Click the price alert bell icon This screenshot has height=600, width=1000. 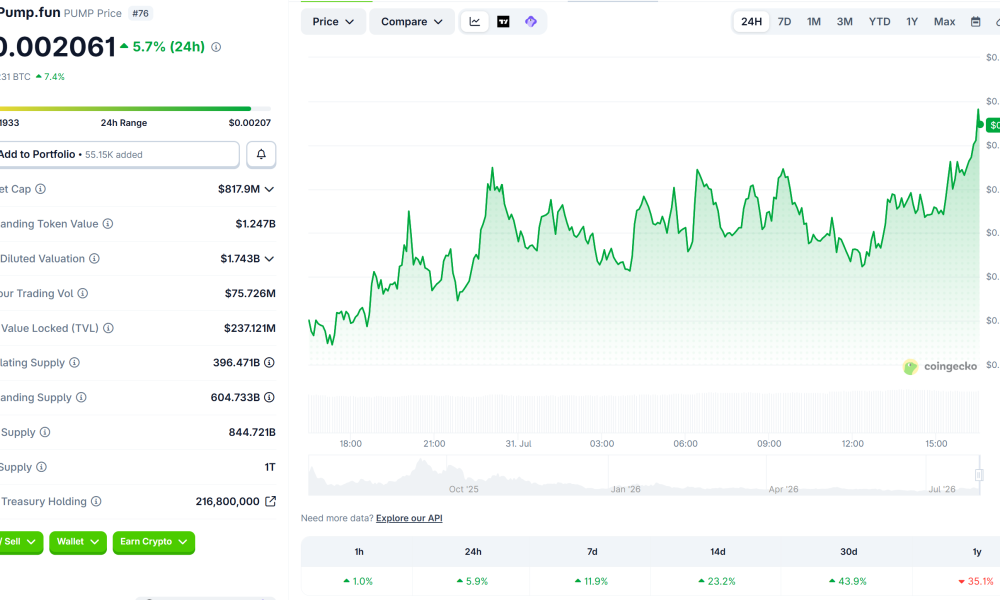coord(261,154)
